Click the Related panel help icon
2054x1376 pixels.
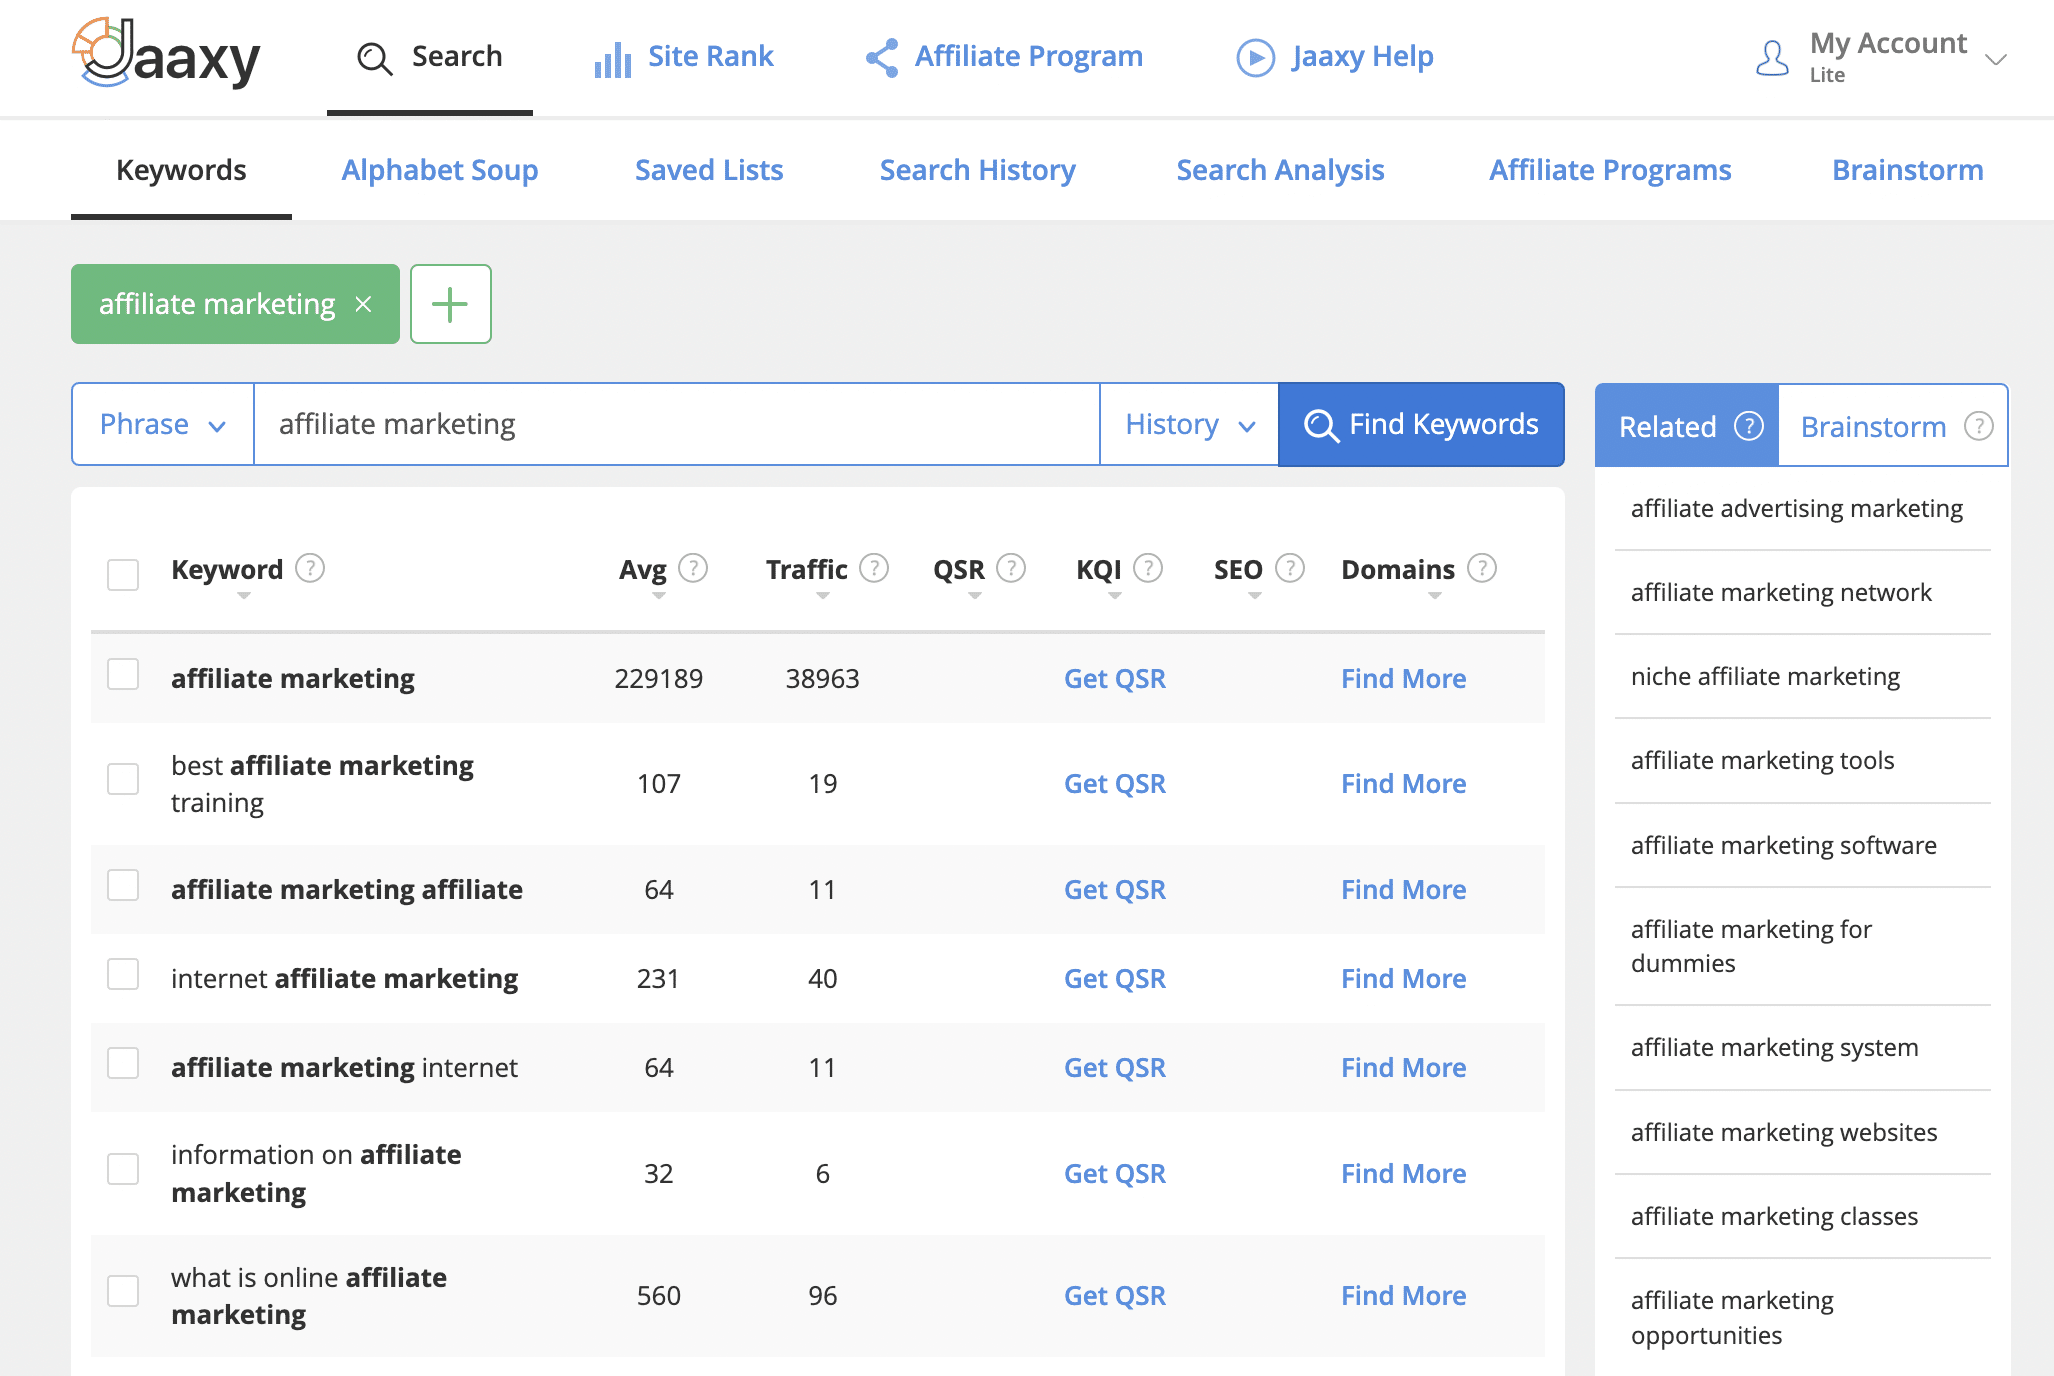point(1748,426)
